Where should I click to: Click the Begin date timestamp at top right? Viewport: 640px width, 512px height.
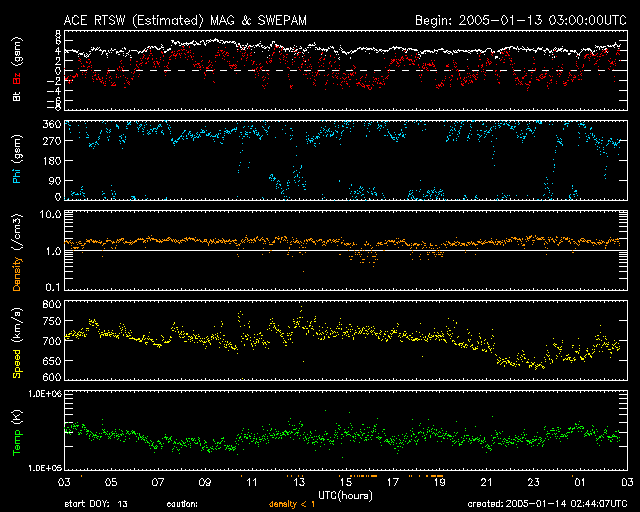click(521, 20)
